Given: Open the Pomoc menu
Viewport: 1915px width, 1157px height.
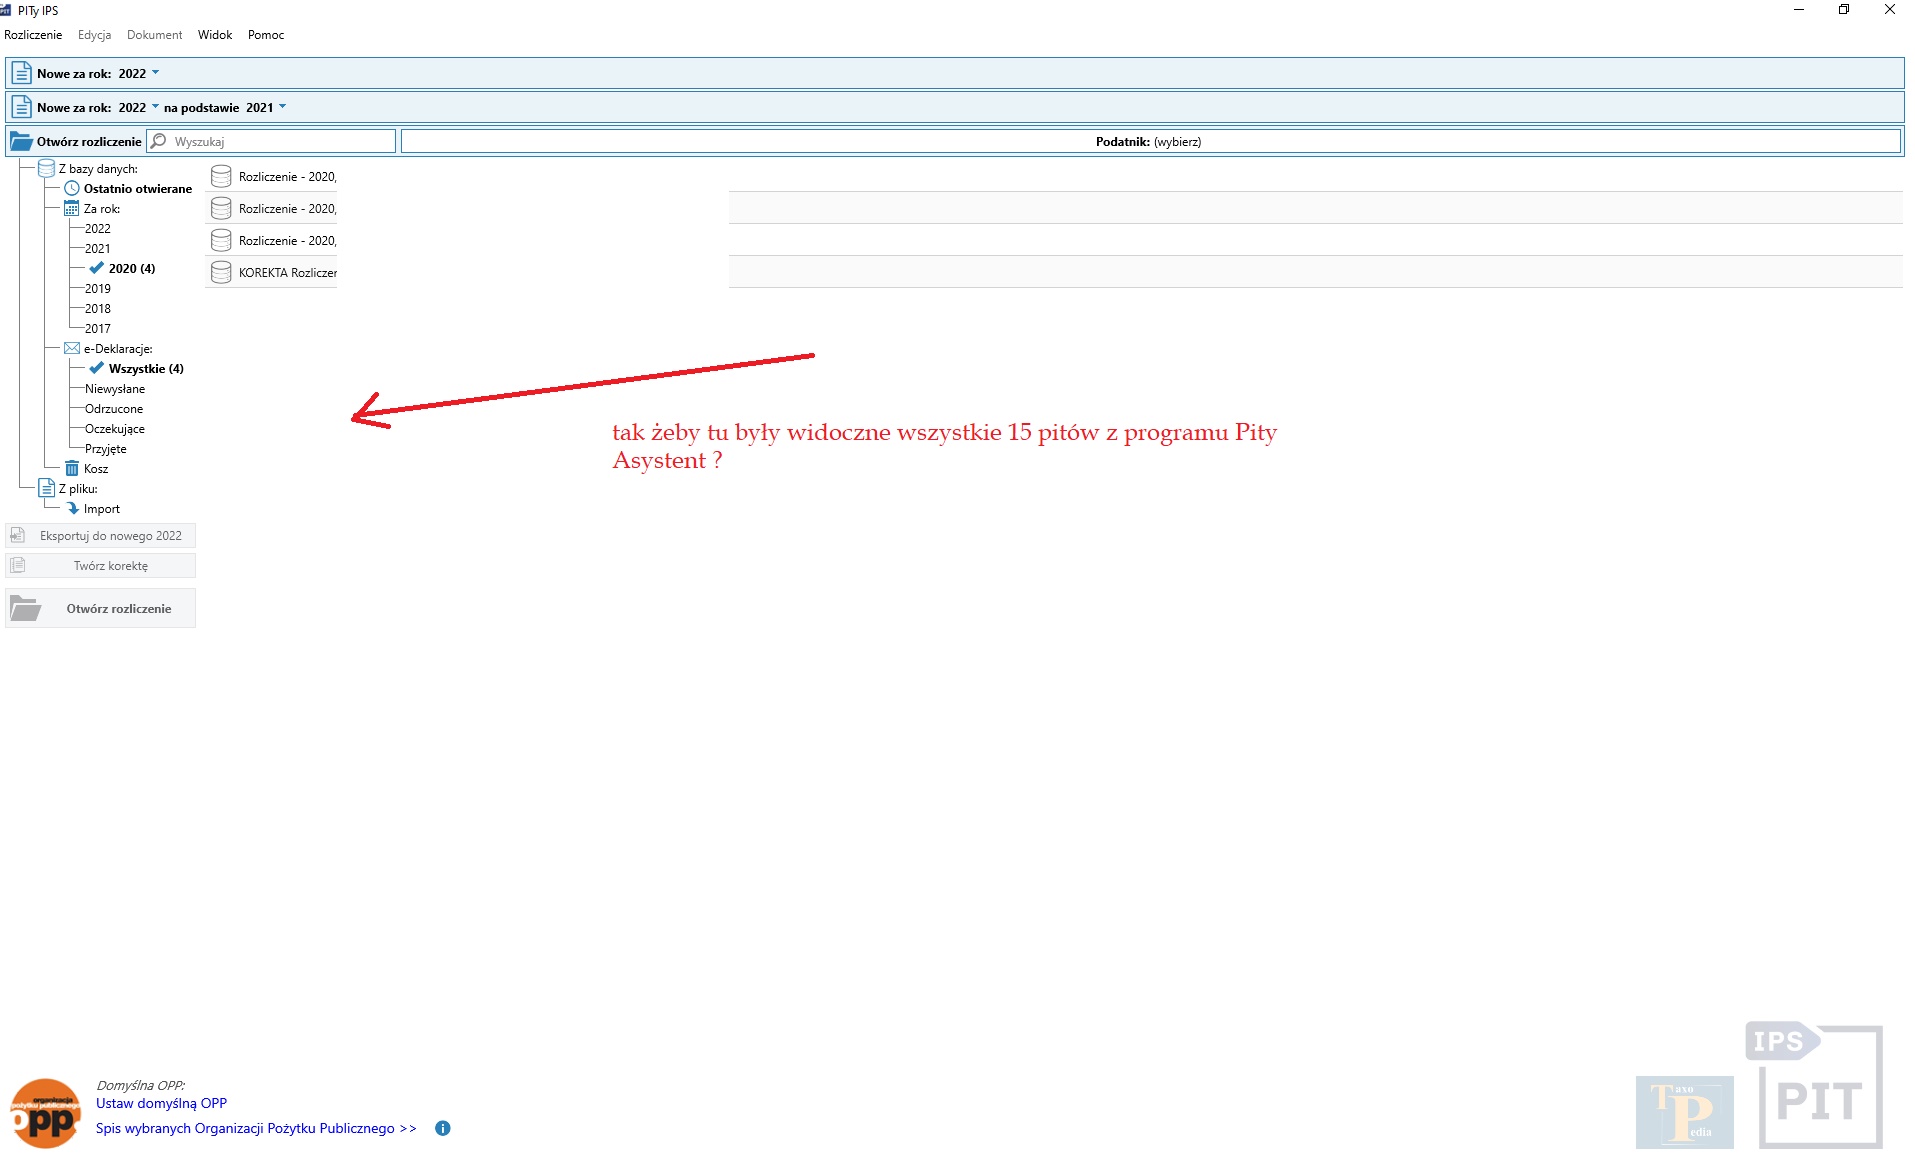Looking at the screenshot, I should click(266, 35).
